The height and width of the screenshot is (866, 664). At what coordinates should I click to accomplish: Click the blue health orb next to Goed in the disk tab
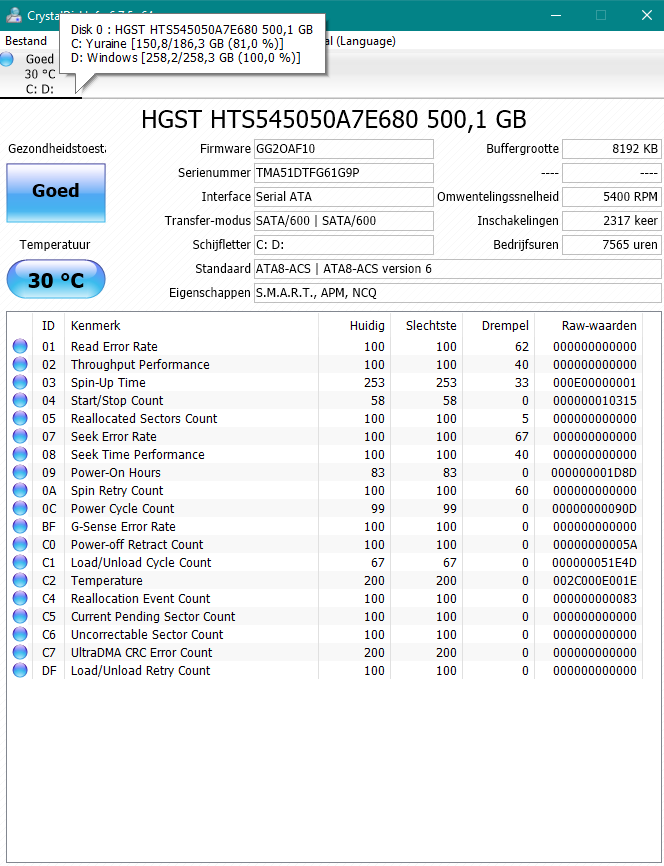tap(7, 59)
